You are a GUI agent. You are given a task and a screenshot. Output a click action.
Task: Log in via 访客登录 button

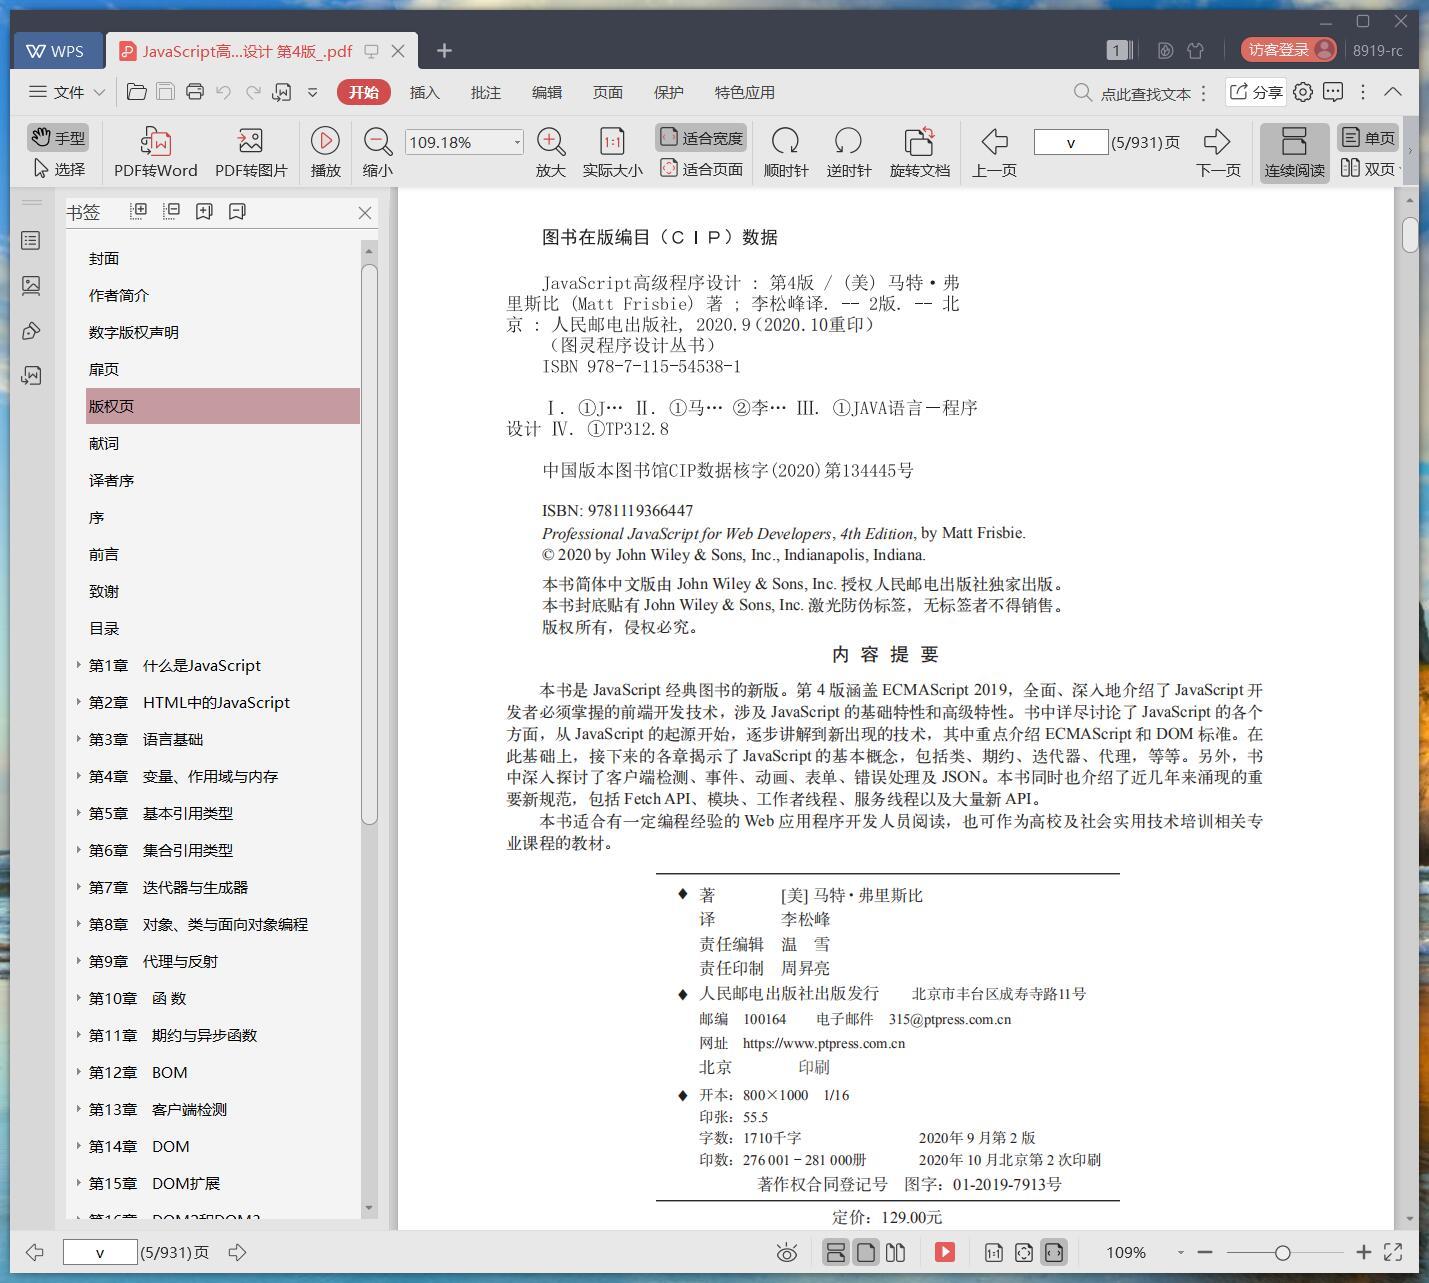click(x=1288, y=50)
